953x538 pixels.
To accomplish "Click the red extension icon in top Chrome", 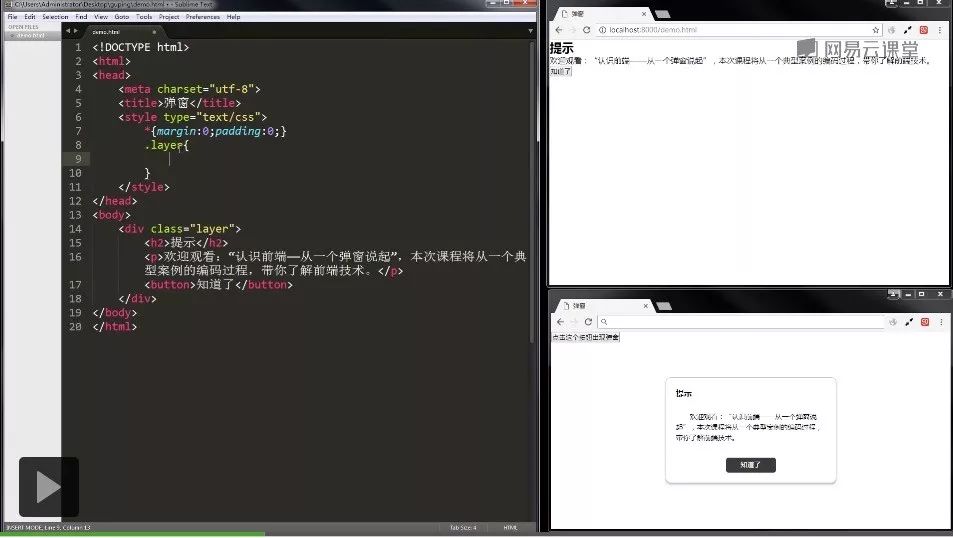I will coord(924,30).
